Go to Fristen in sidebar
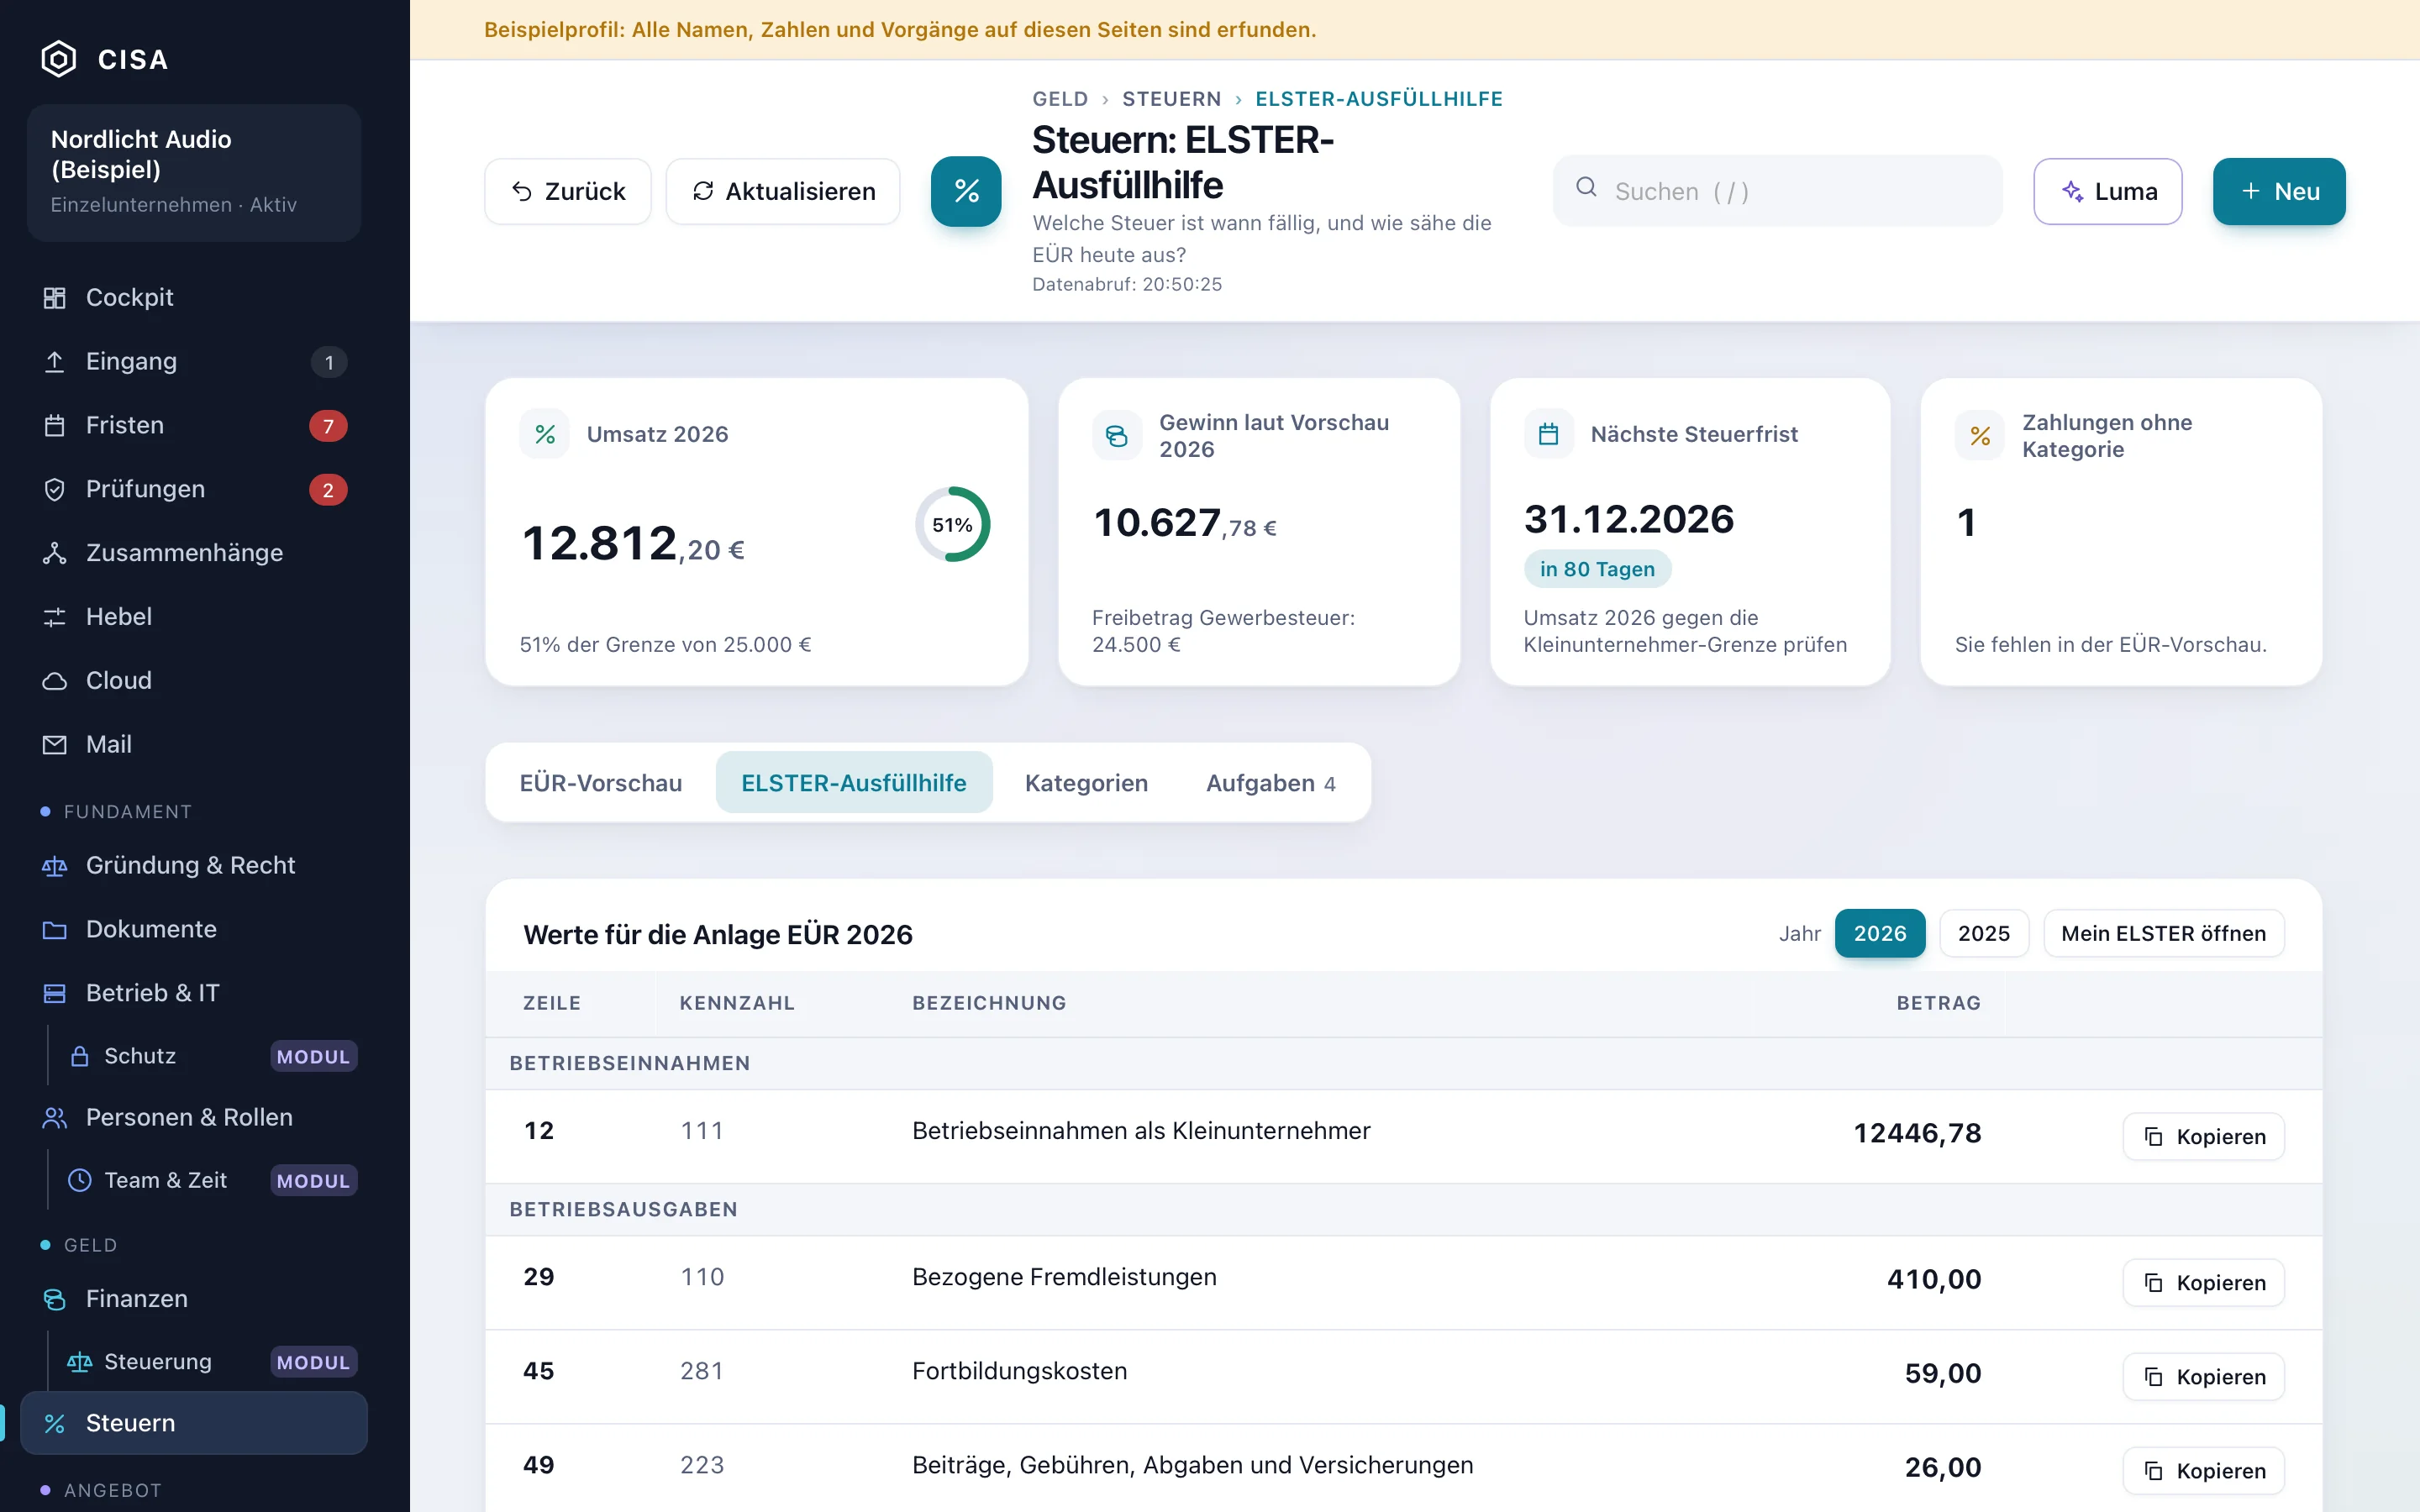The width and height of the screenshot is (2420, 1512). coord(194,425)
